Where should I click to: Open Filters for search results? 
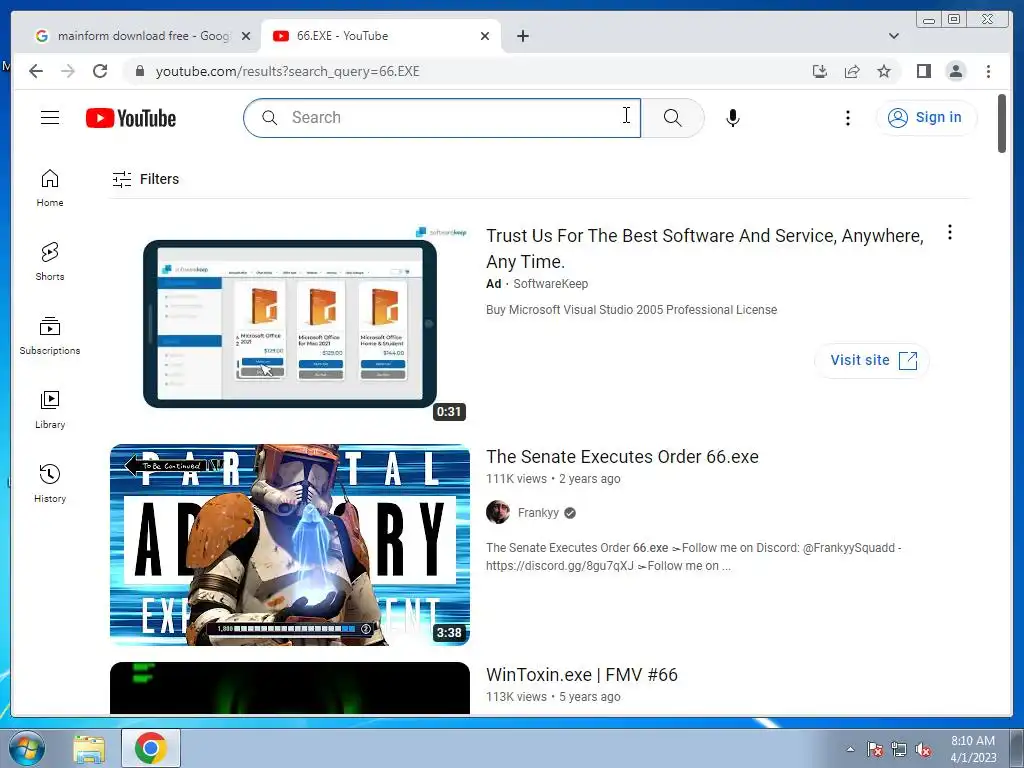[x=146, y=179]
